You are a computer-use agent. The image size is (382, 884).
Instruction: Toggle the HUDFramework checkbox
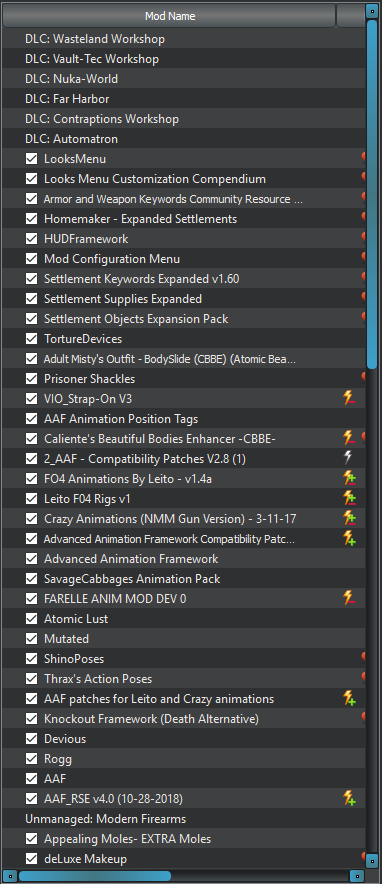[32, 239]
